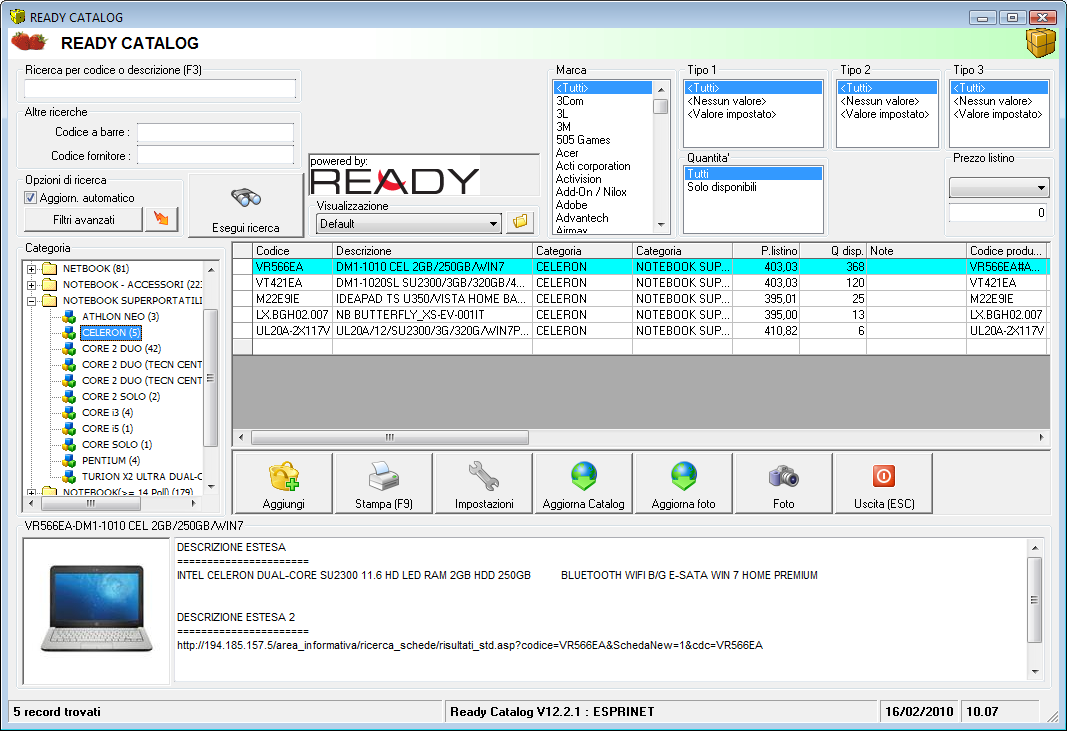Click the NETBOOK folder icon
1067x731 pixels.
coord(49,268)
